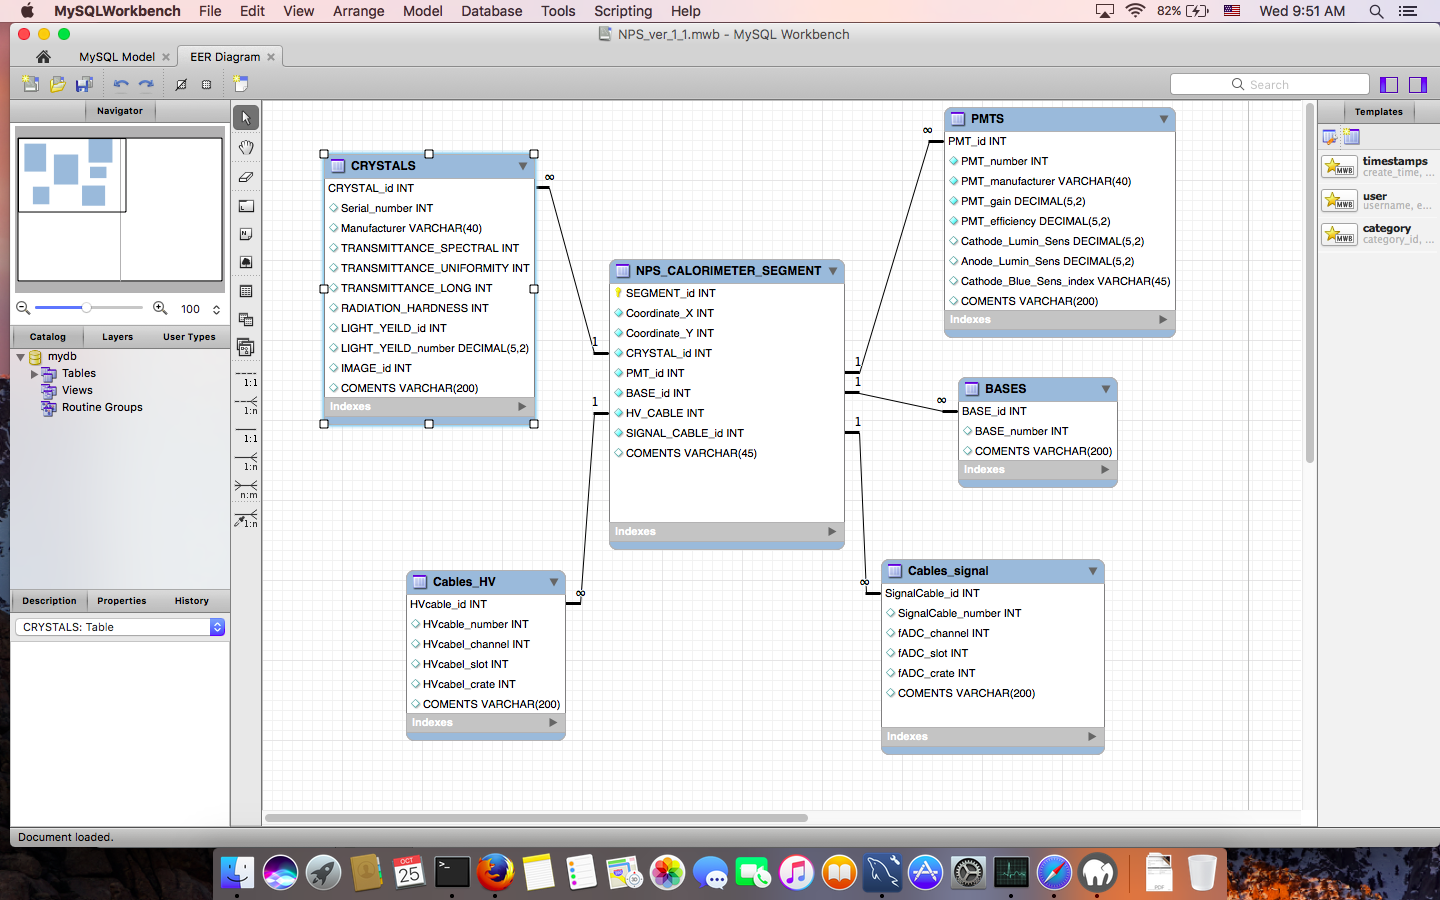Click the navigator zoom slider

point(89,308)
